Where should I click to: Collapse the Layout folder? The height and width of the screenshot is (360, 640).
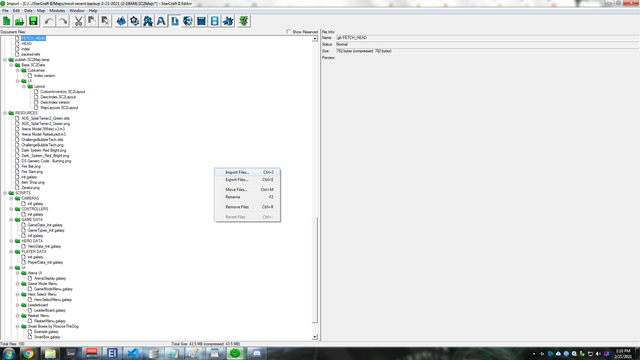click(x=24, y=86)
